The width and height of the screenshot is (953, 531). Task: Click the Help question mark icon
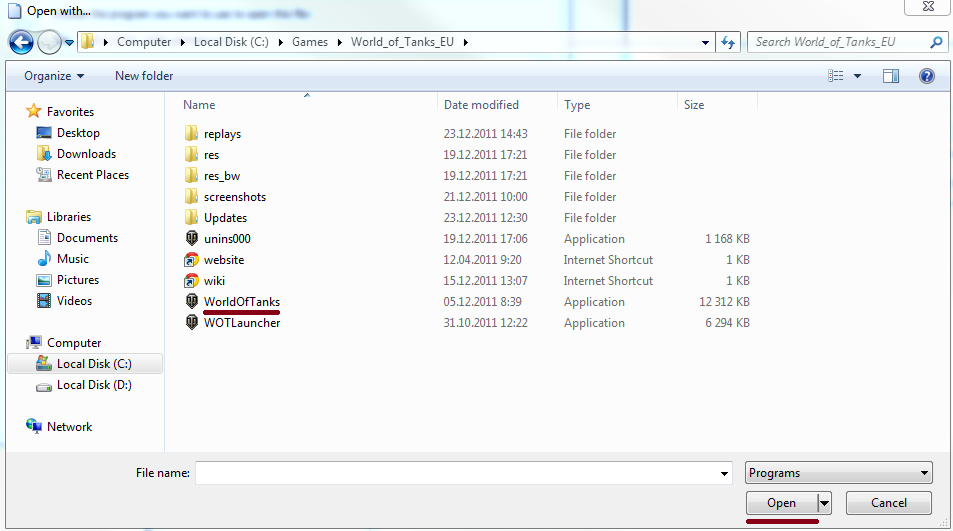point(927,76)
